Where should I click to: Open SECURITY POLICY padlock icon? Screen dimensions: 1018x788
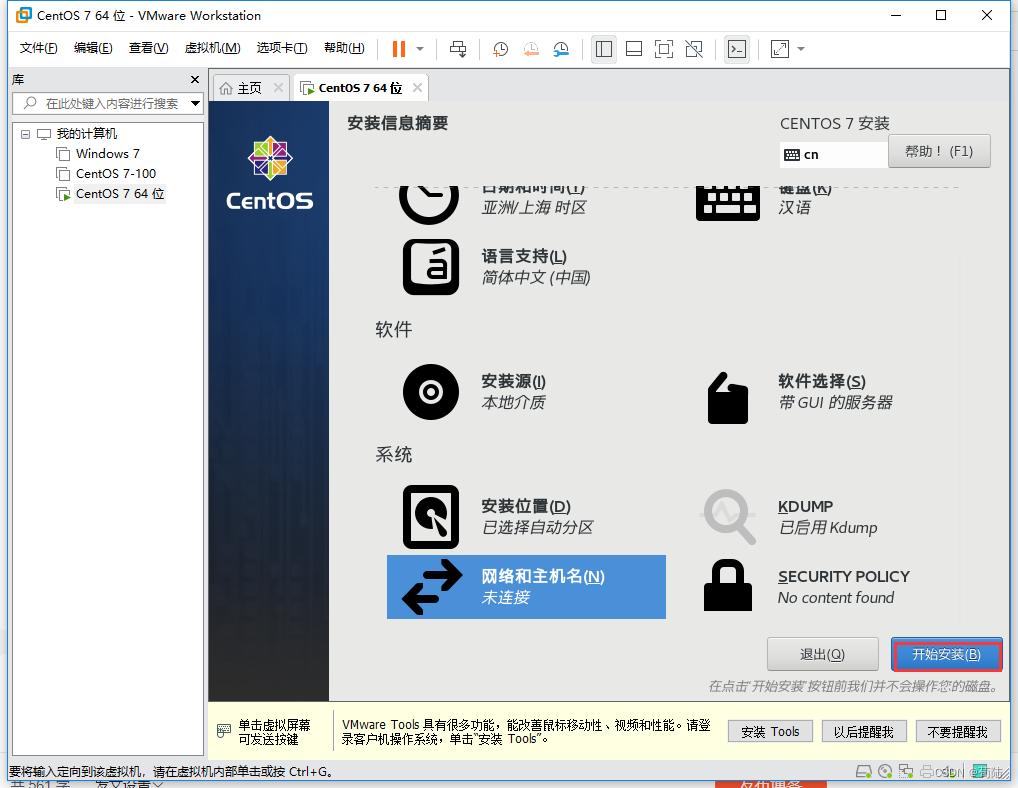[728, 585]
